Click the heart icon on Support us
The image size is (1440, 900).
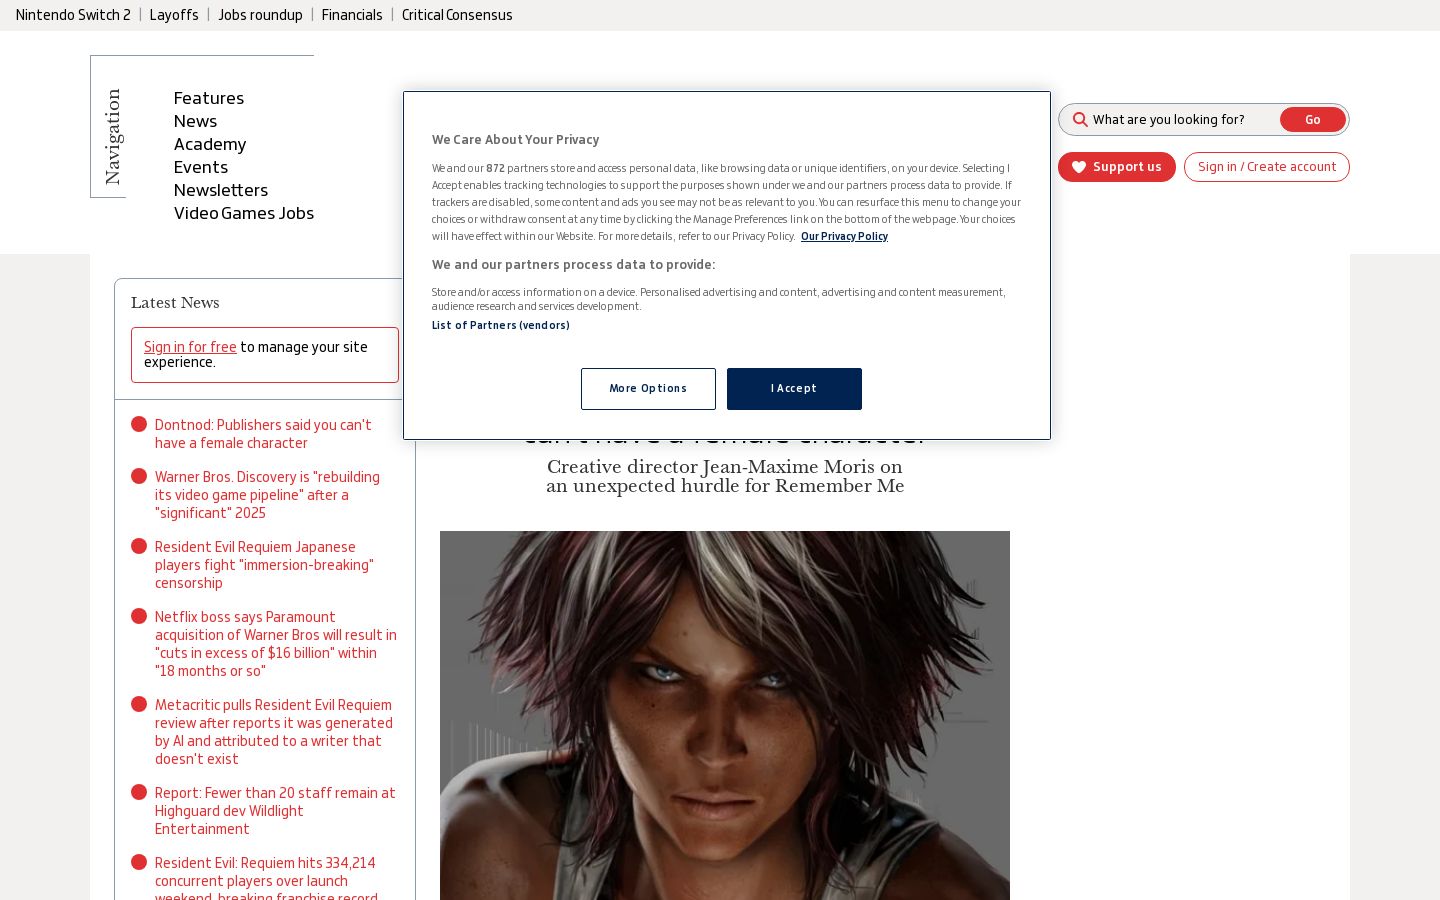click(1079, 167)
